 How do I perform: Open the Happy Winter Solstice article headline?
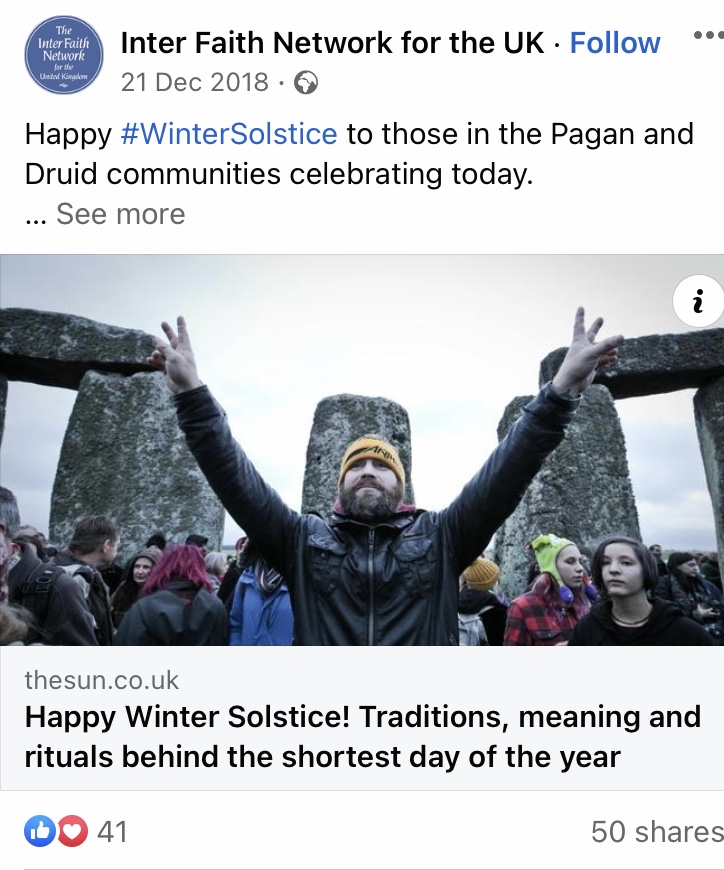[x=362, y=736]
